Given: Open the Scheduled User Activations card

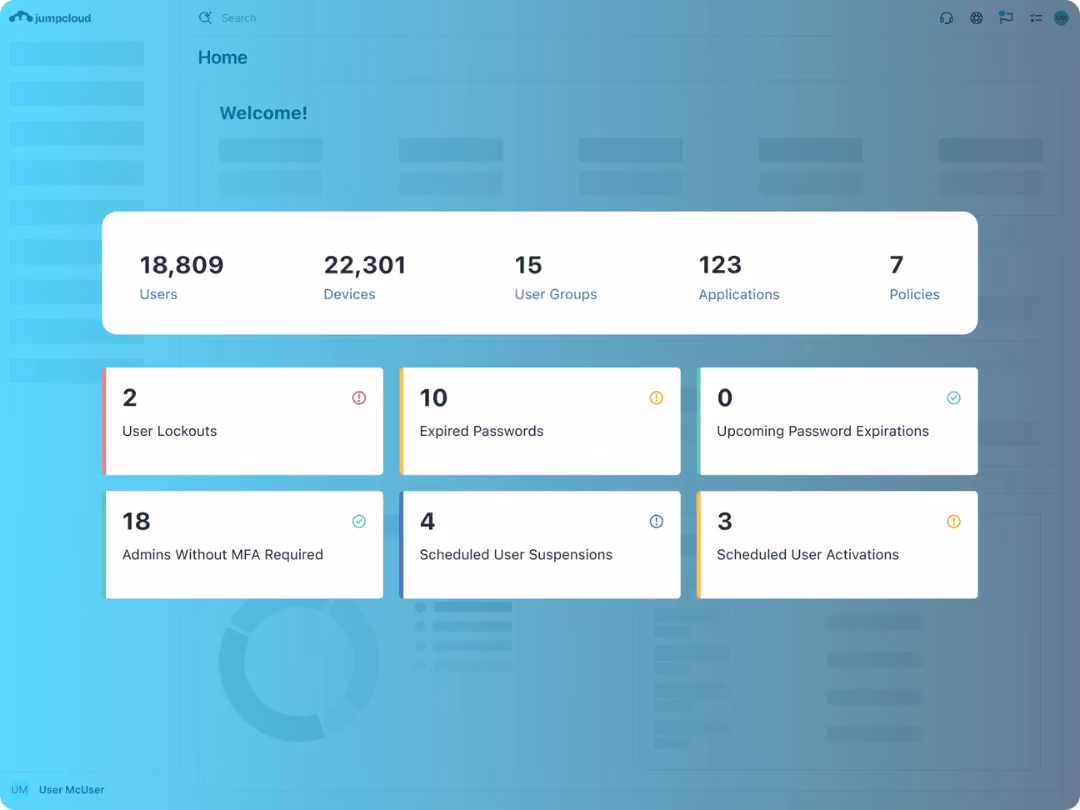Looking at the screenshot, I should 837,545.
